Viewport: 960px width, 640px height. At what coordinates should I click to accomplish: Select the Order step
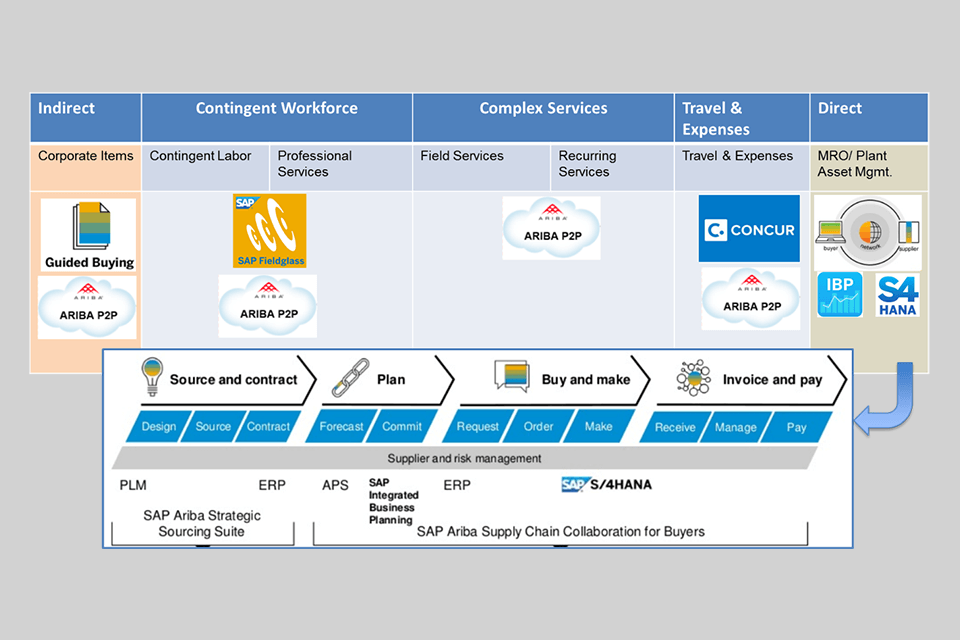(538, 426)
